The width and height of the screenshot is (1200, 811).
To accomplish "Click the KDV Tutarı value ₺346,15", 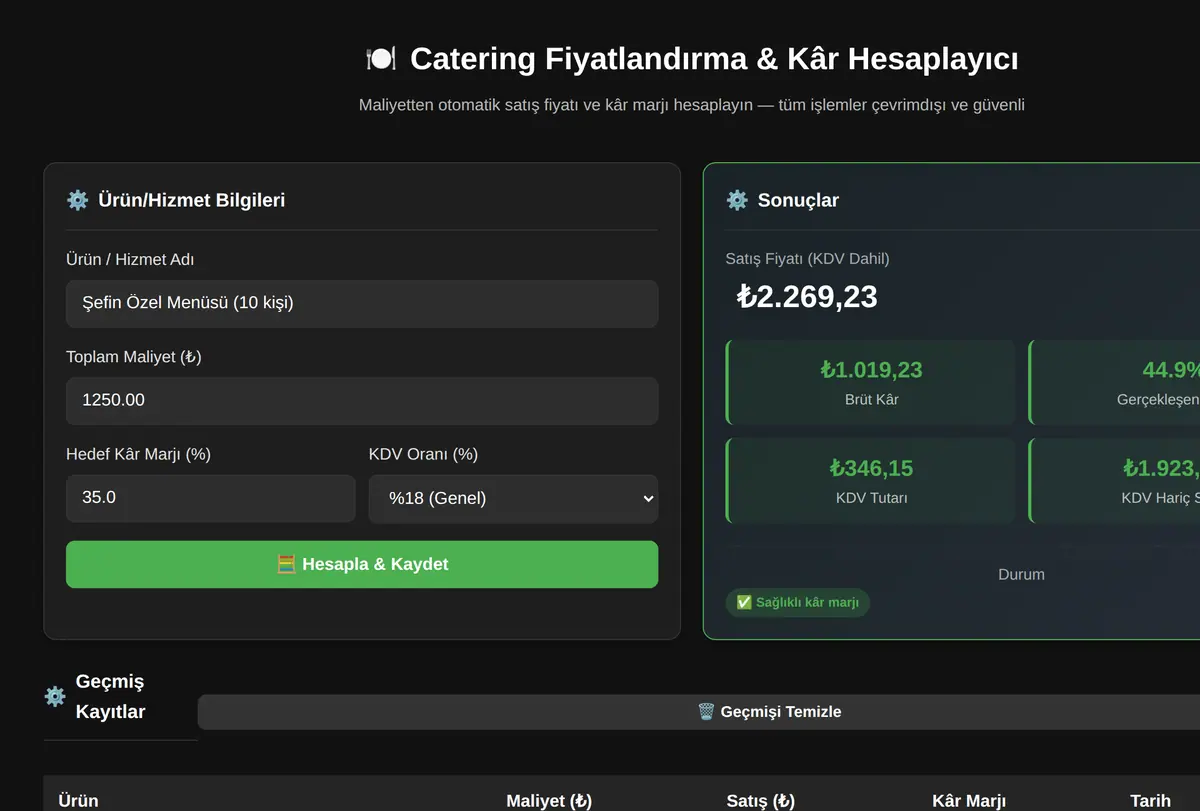I will pos(872,468).
